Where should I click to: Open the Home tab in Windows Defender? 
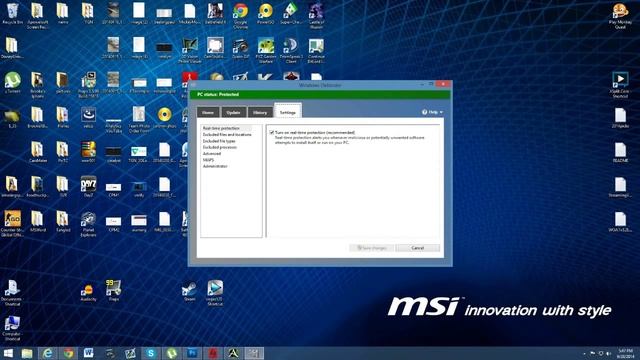[x=208, y=112]
